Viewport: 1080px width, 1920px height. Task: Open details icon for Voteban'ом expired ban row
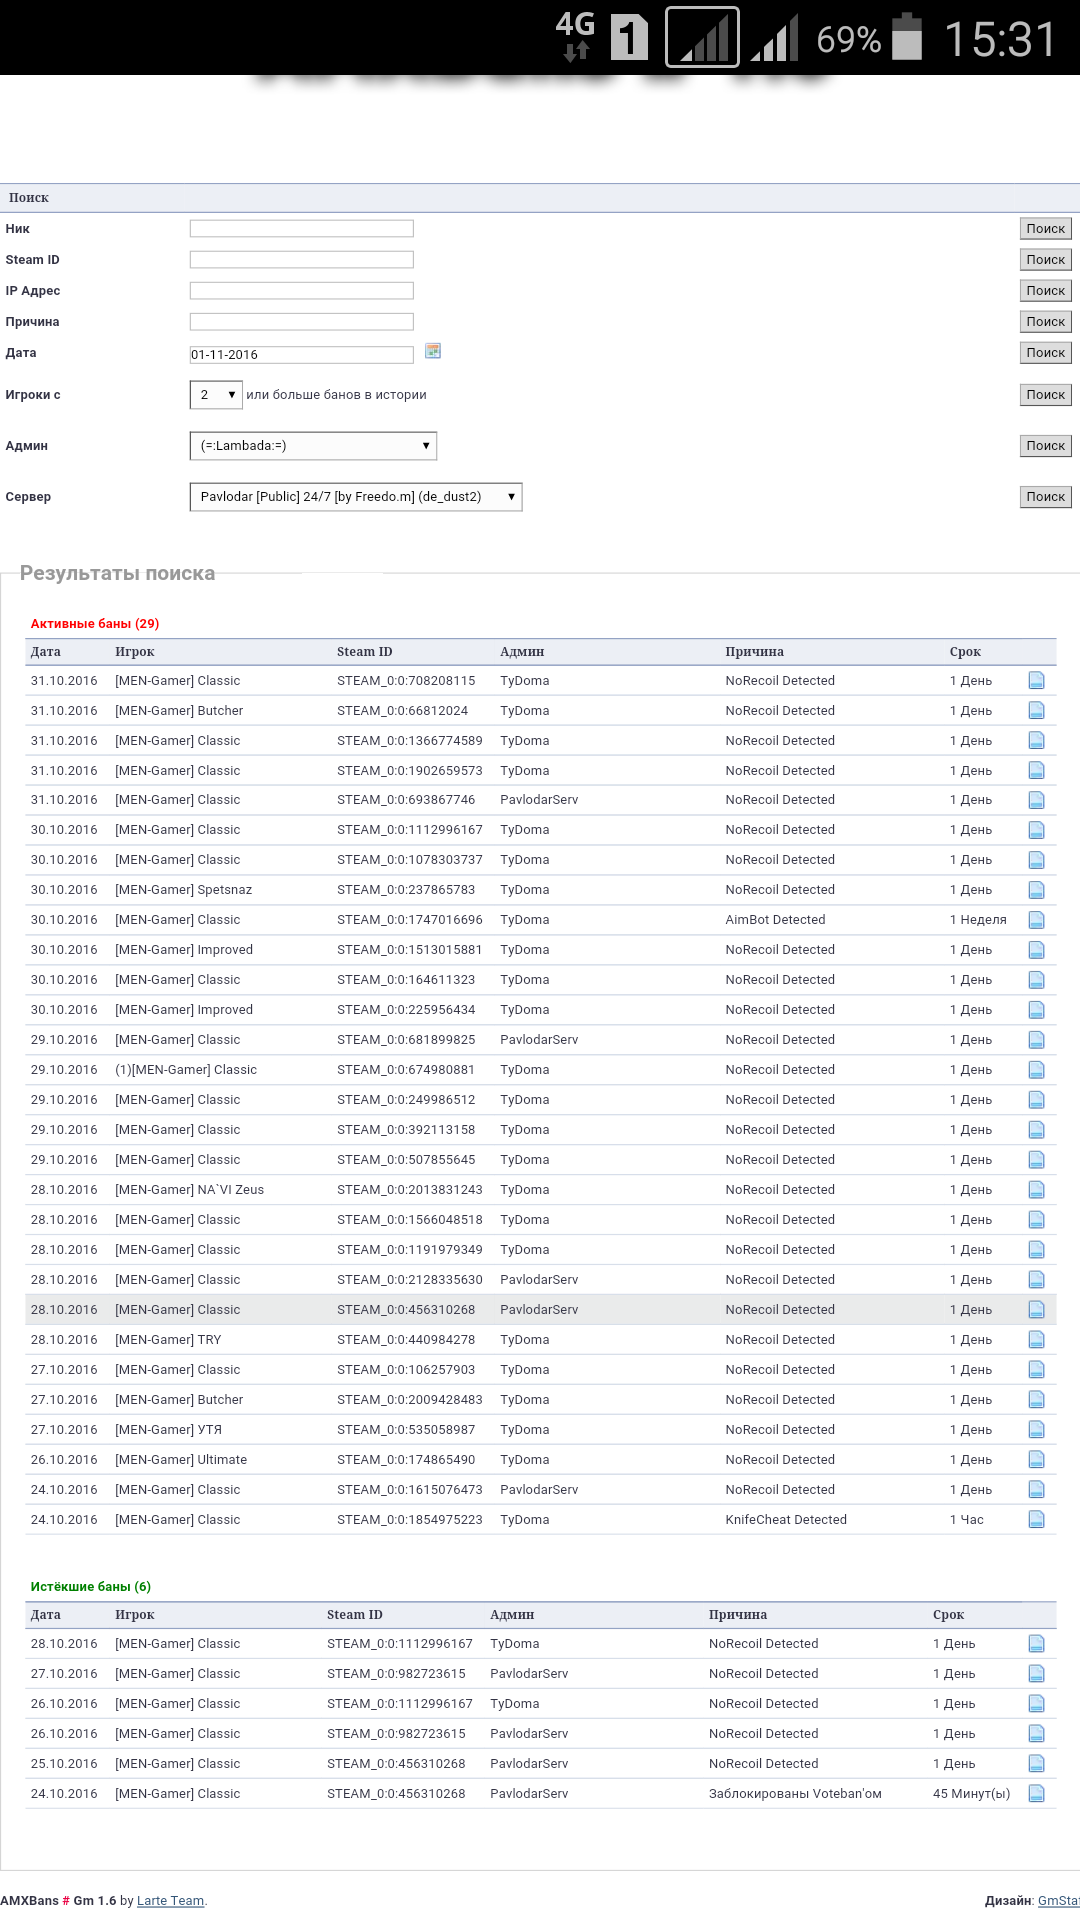(1036, 1794)
